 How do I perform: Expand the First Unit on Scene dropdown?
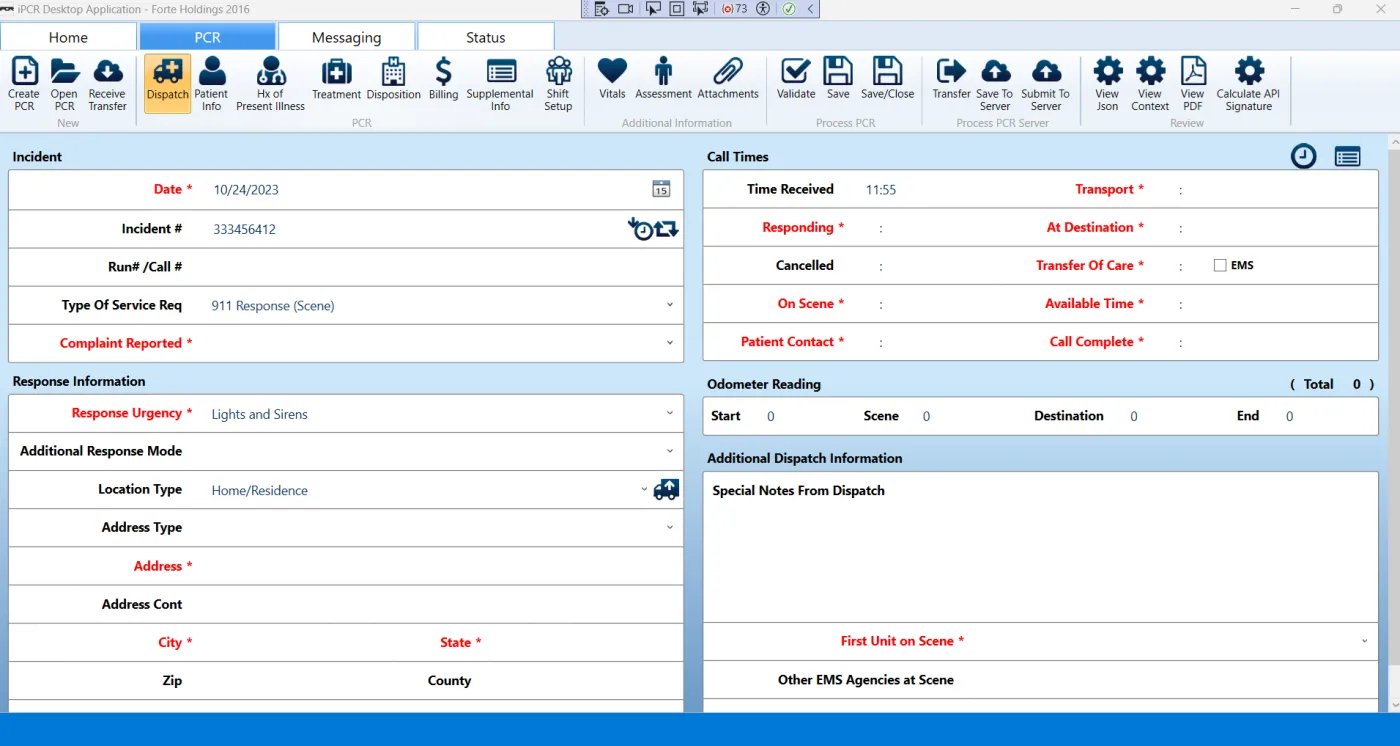click(x=1365, y=641)
